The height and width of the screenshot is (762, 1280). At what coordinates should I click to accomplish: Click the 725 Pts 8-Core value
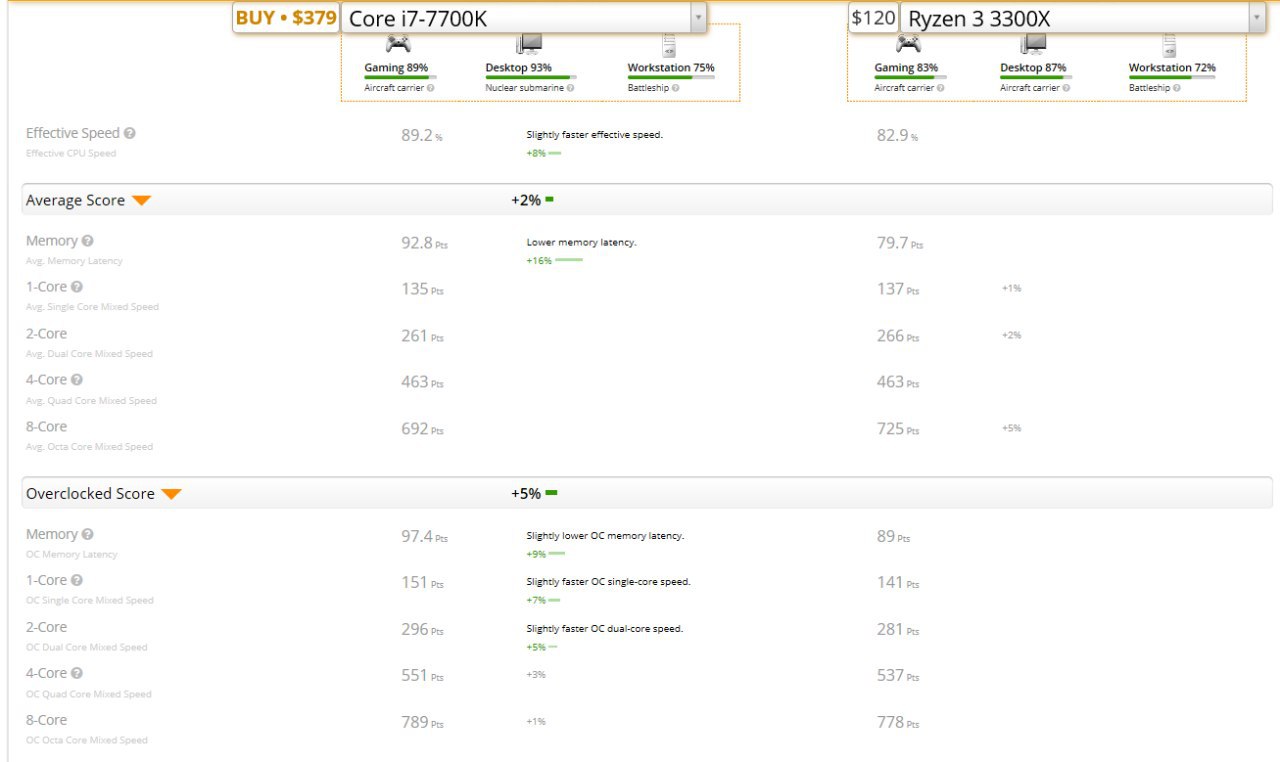tap(898, 429)
